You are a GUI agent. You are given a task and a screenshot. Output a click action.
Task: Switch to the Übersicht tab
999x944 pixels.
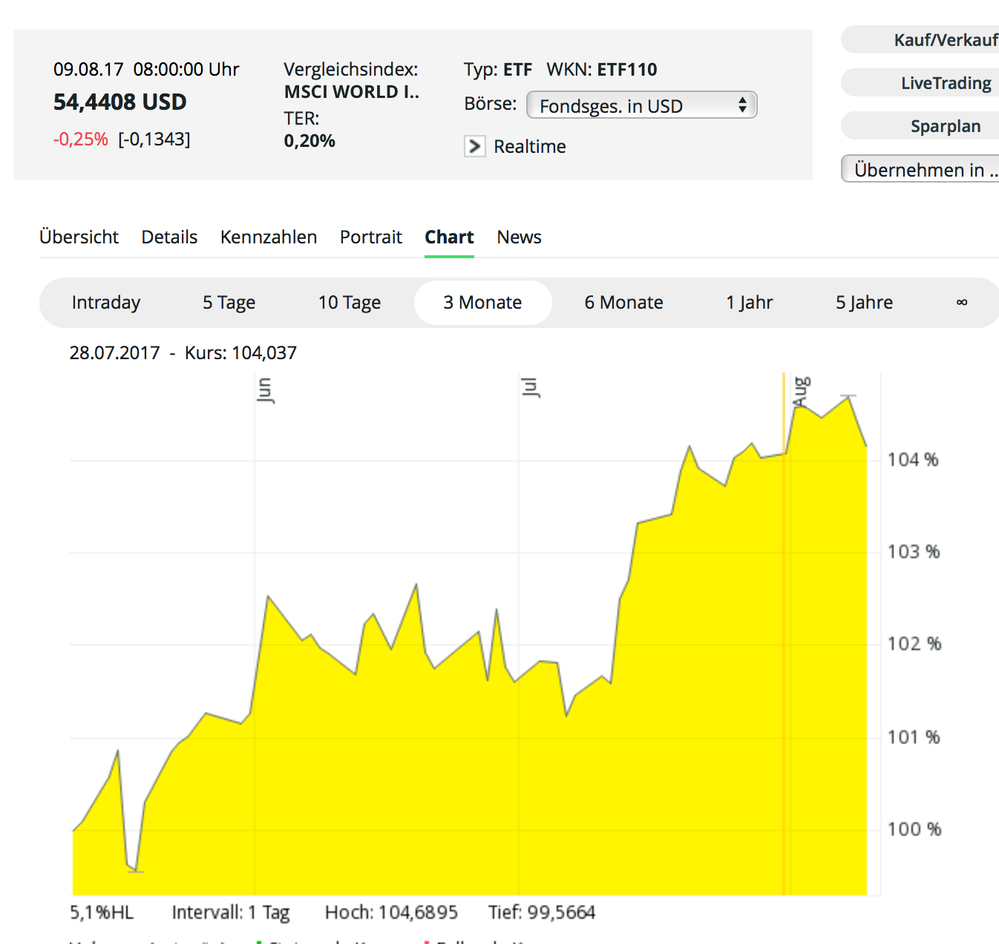(x=79, y=237)
